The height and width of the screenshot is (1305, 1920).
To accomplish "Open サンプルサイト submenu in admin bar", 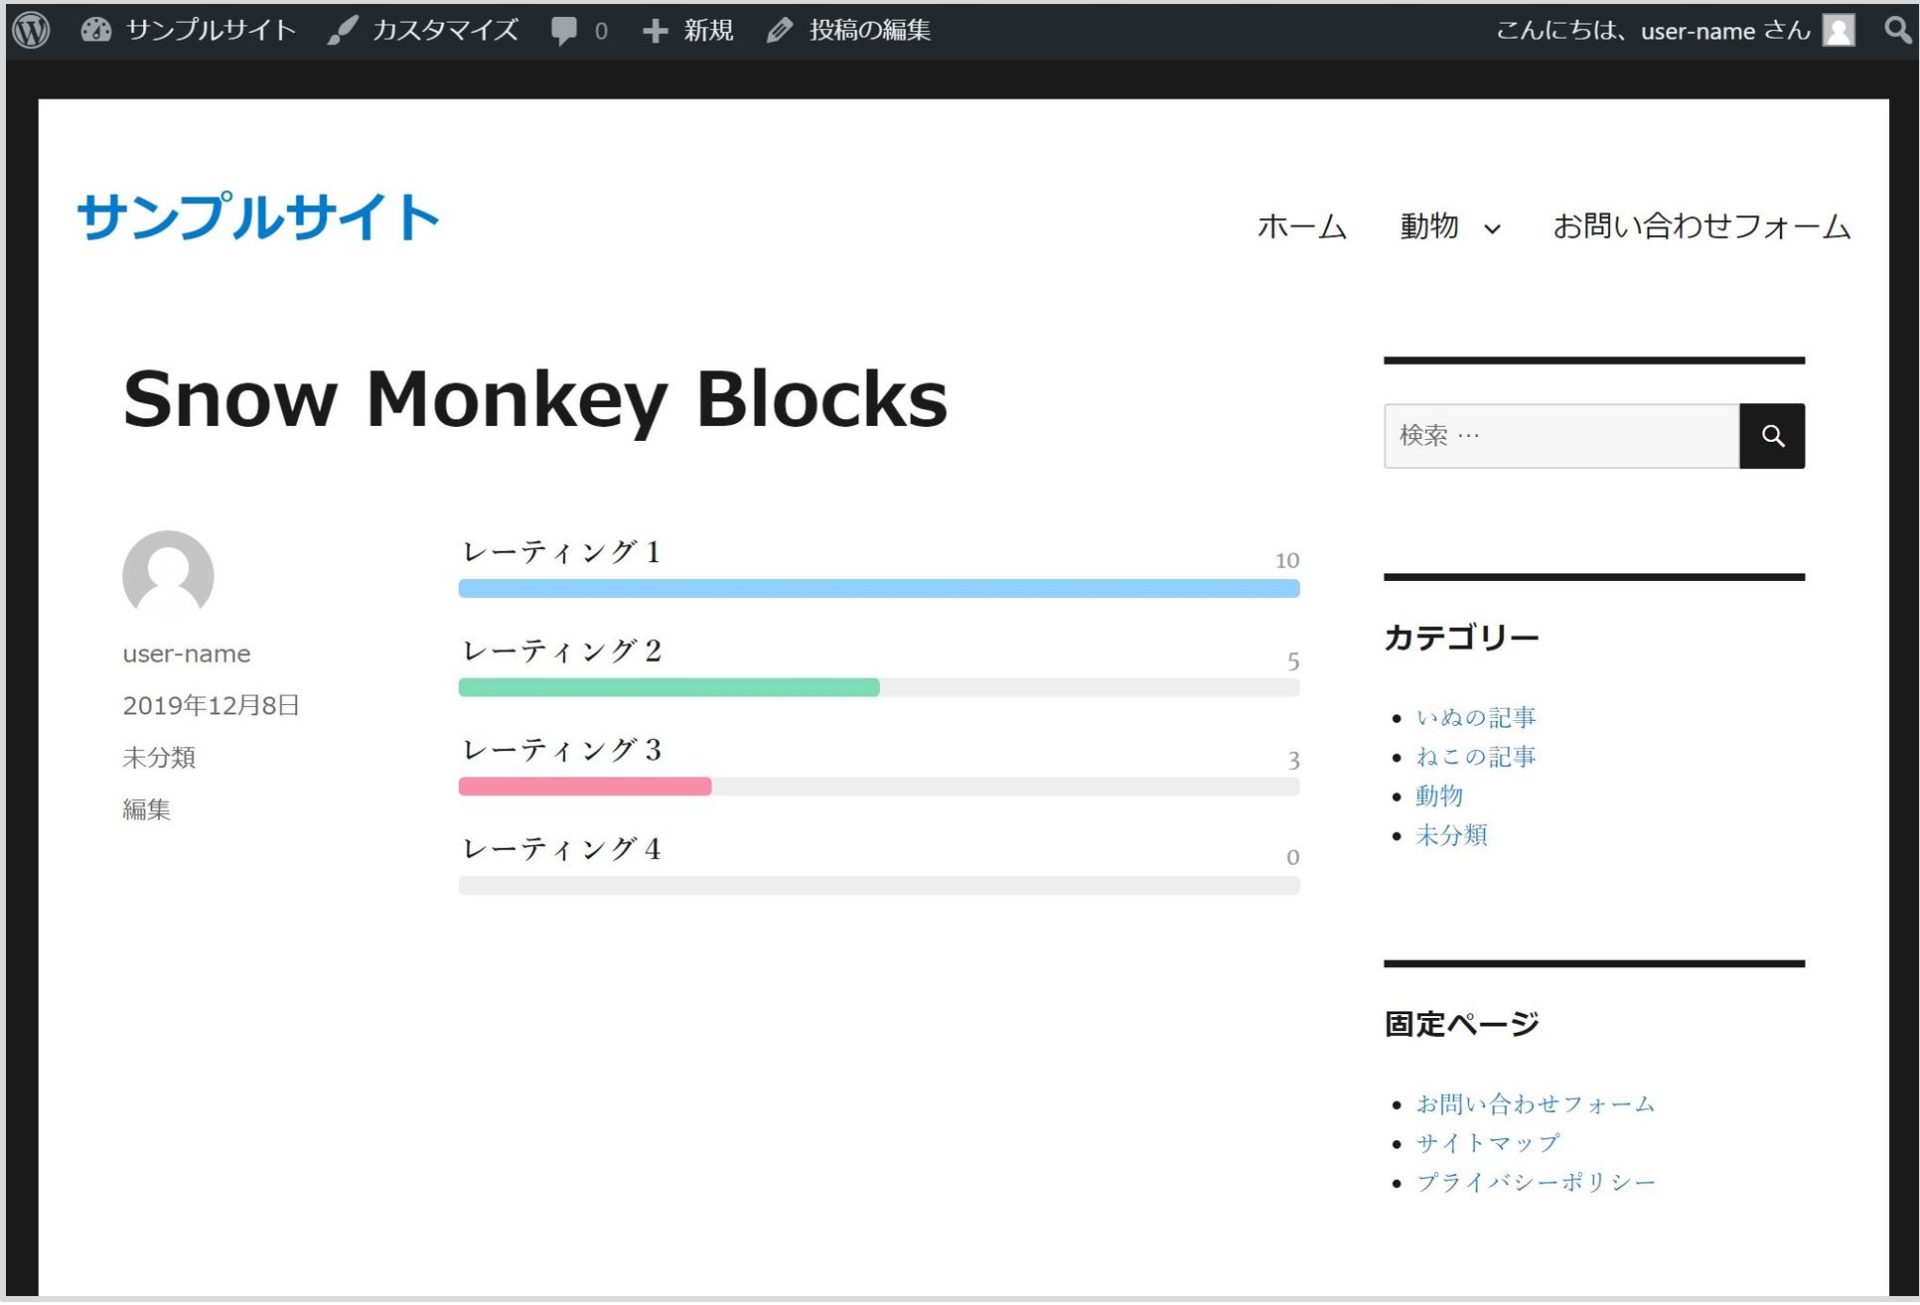I will click(x=210, y=30).
